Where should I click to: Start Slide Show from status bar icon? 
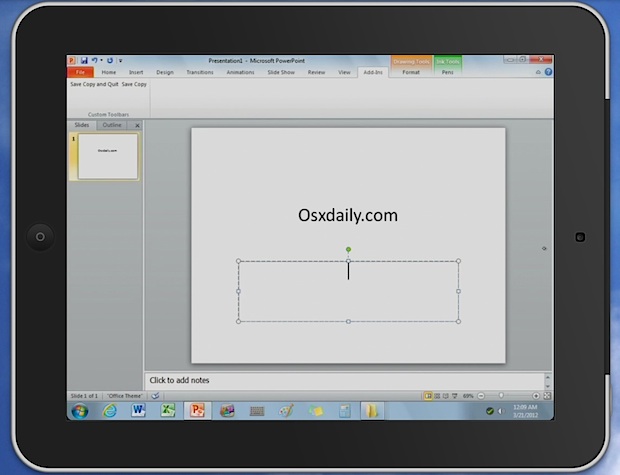pyautogui.click(x=455, y=396)
